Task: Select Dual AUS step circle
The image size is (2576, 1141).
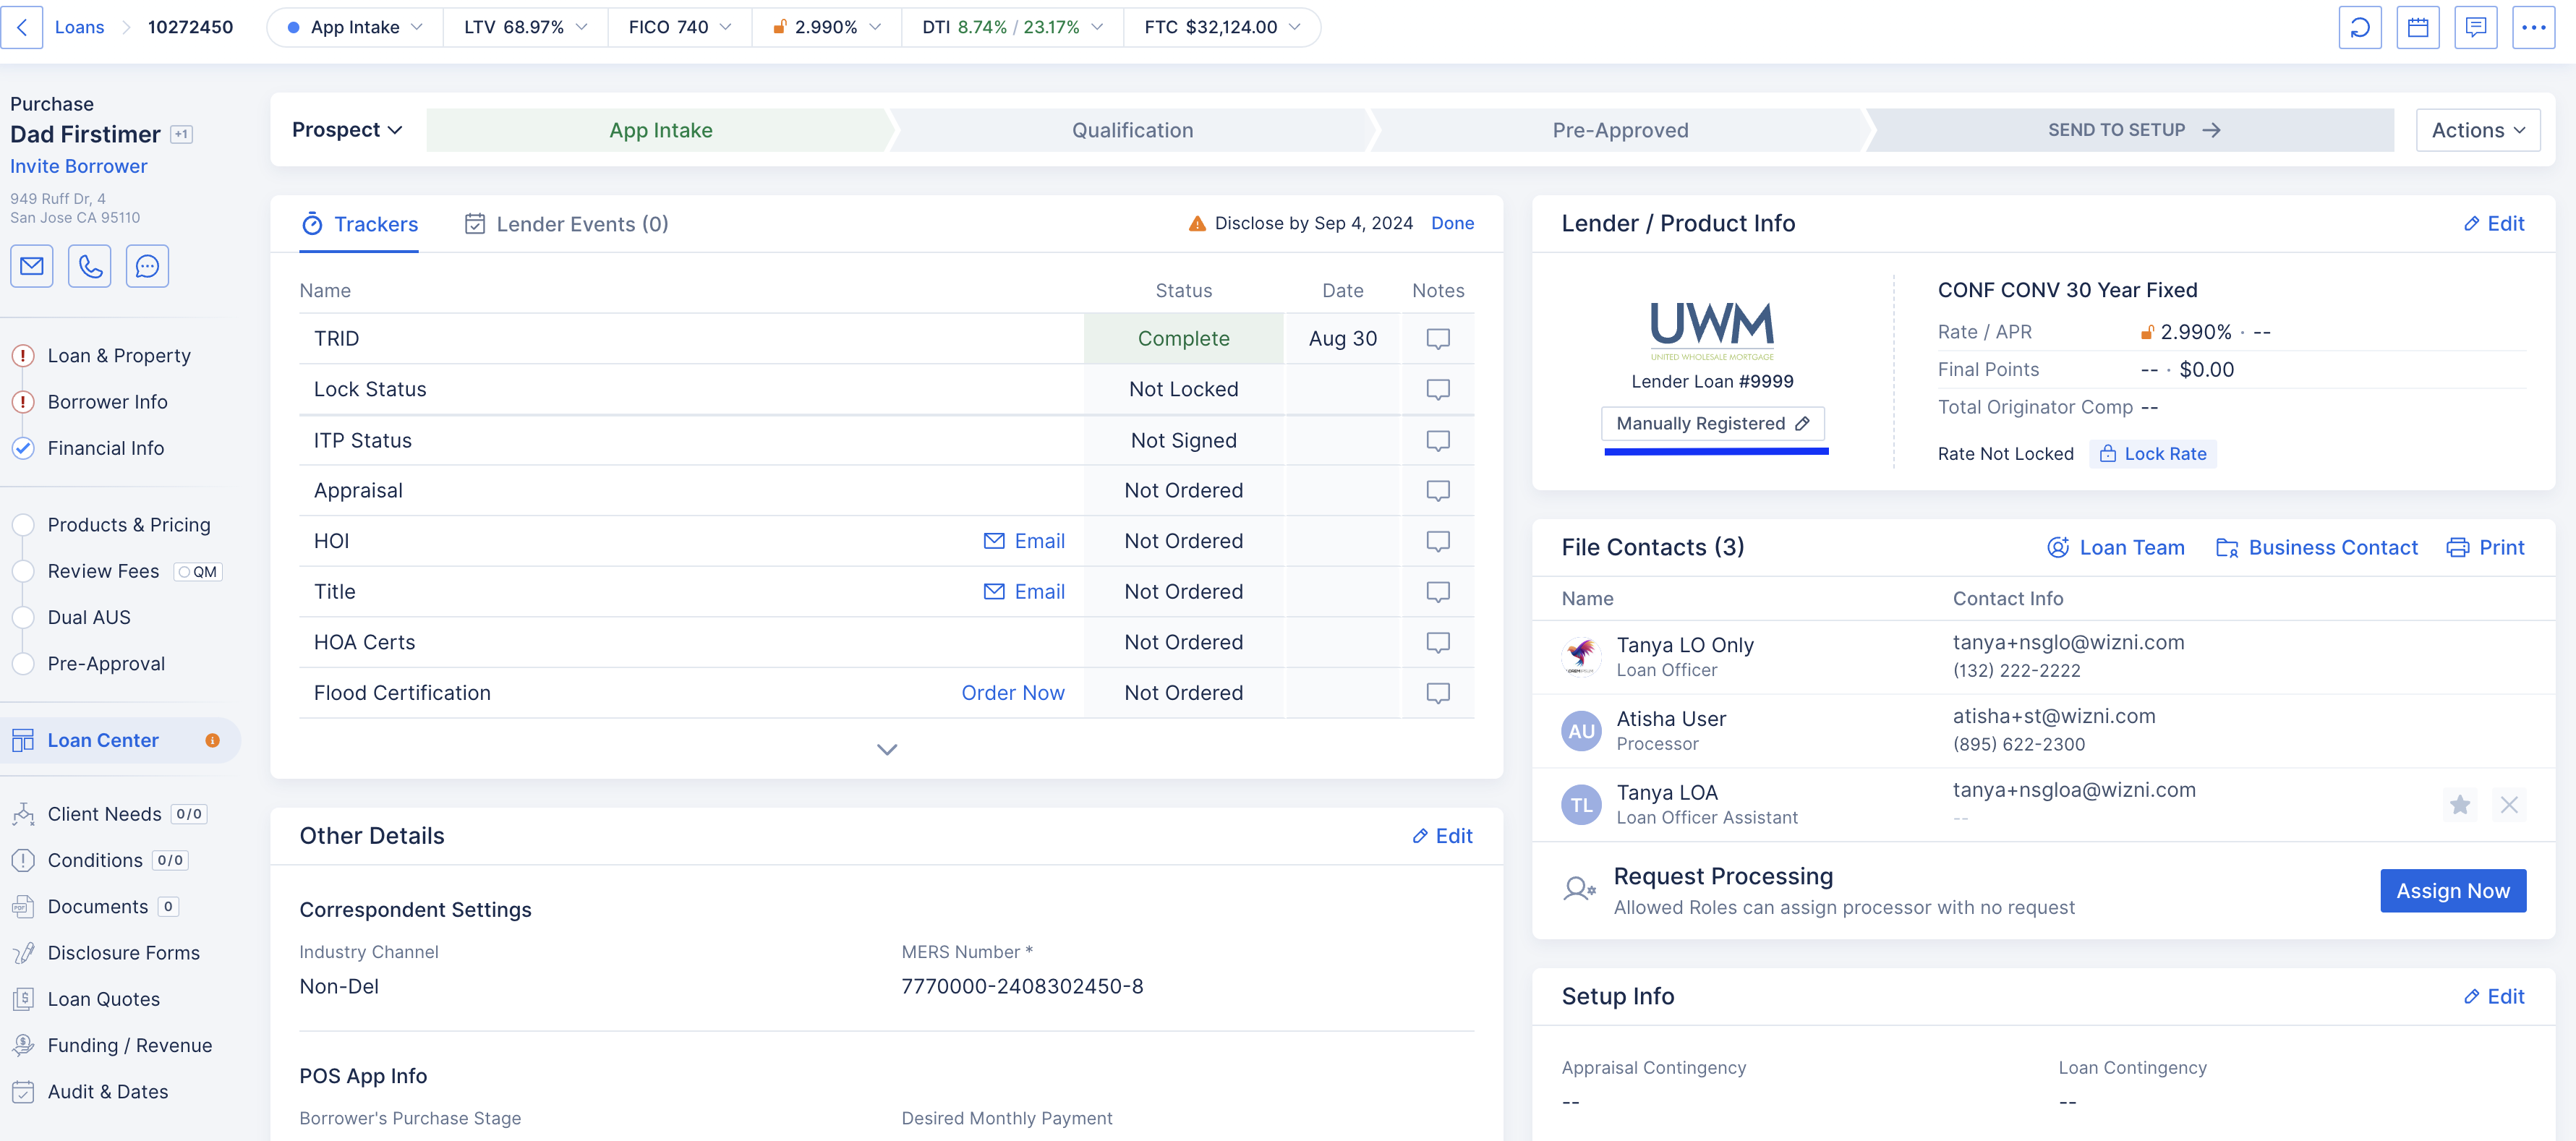Action: (23, 617)
